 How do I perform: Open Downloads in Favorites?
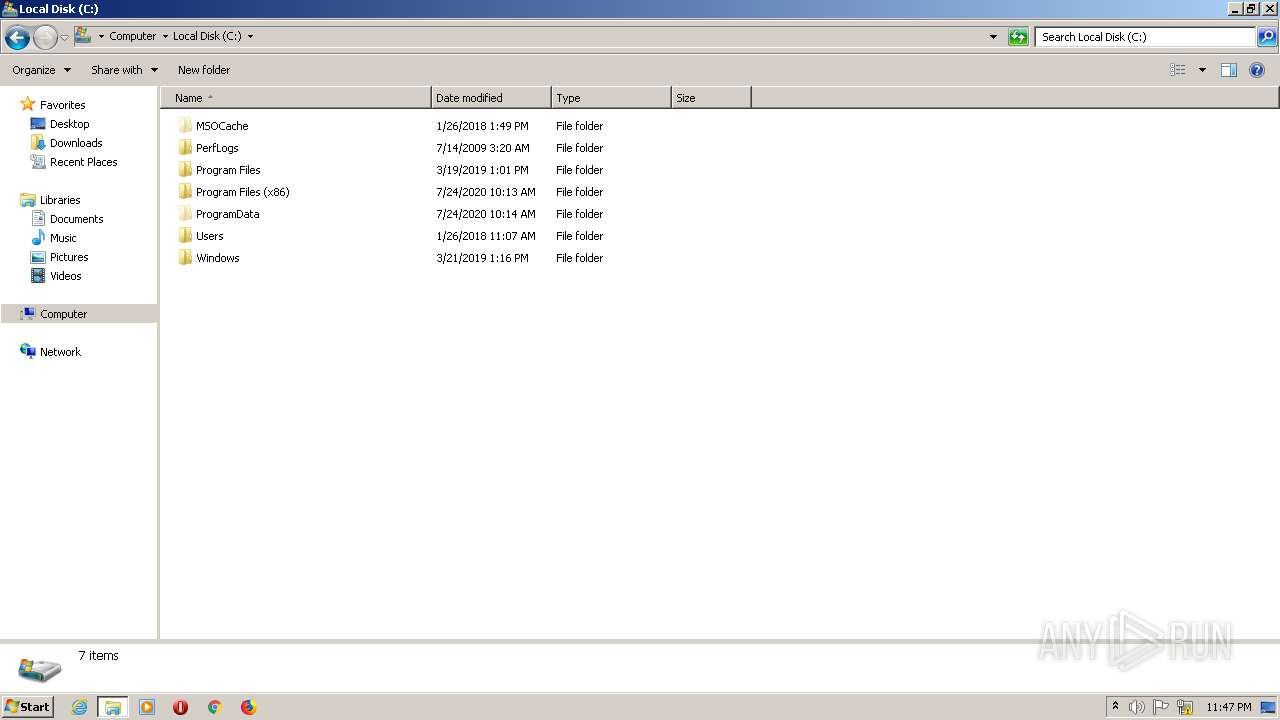(x=76, y=143)
